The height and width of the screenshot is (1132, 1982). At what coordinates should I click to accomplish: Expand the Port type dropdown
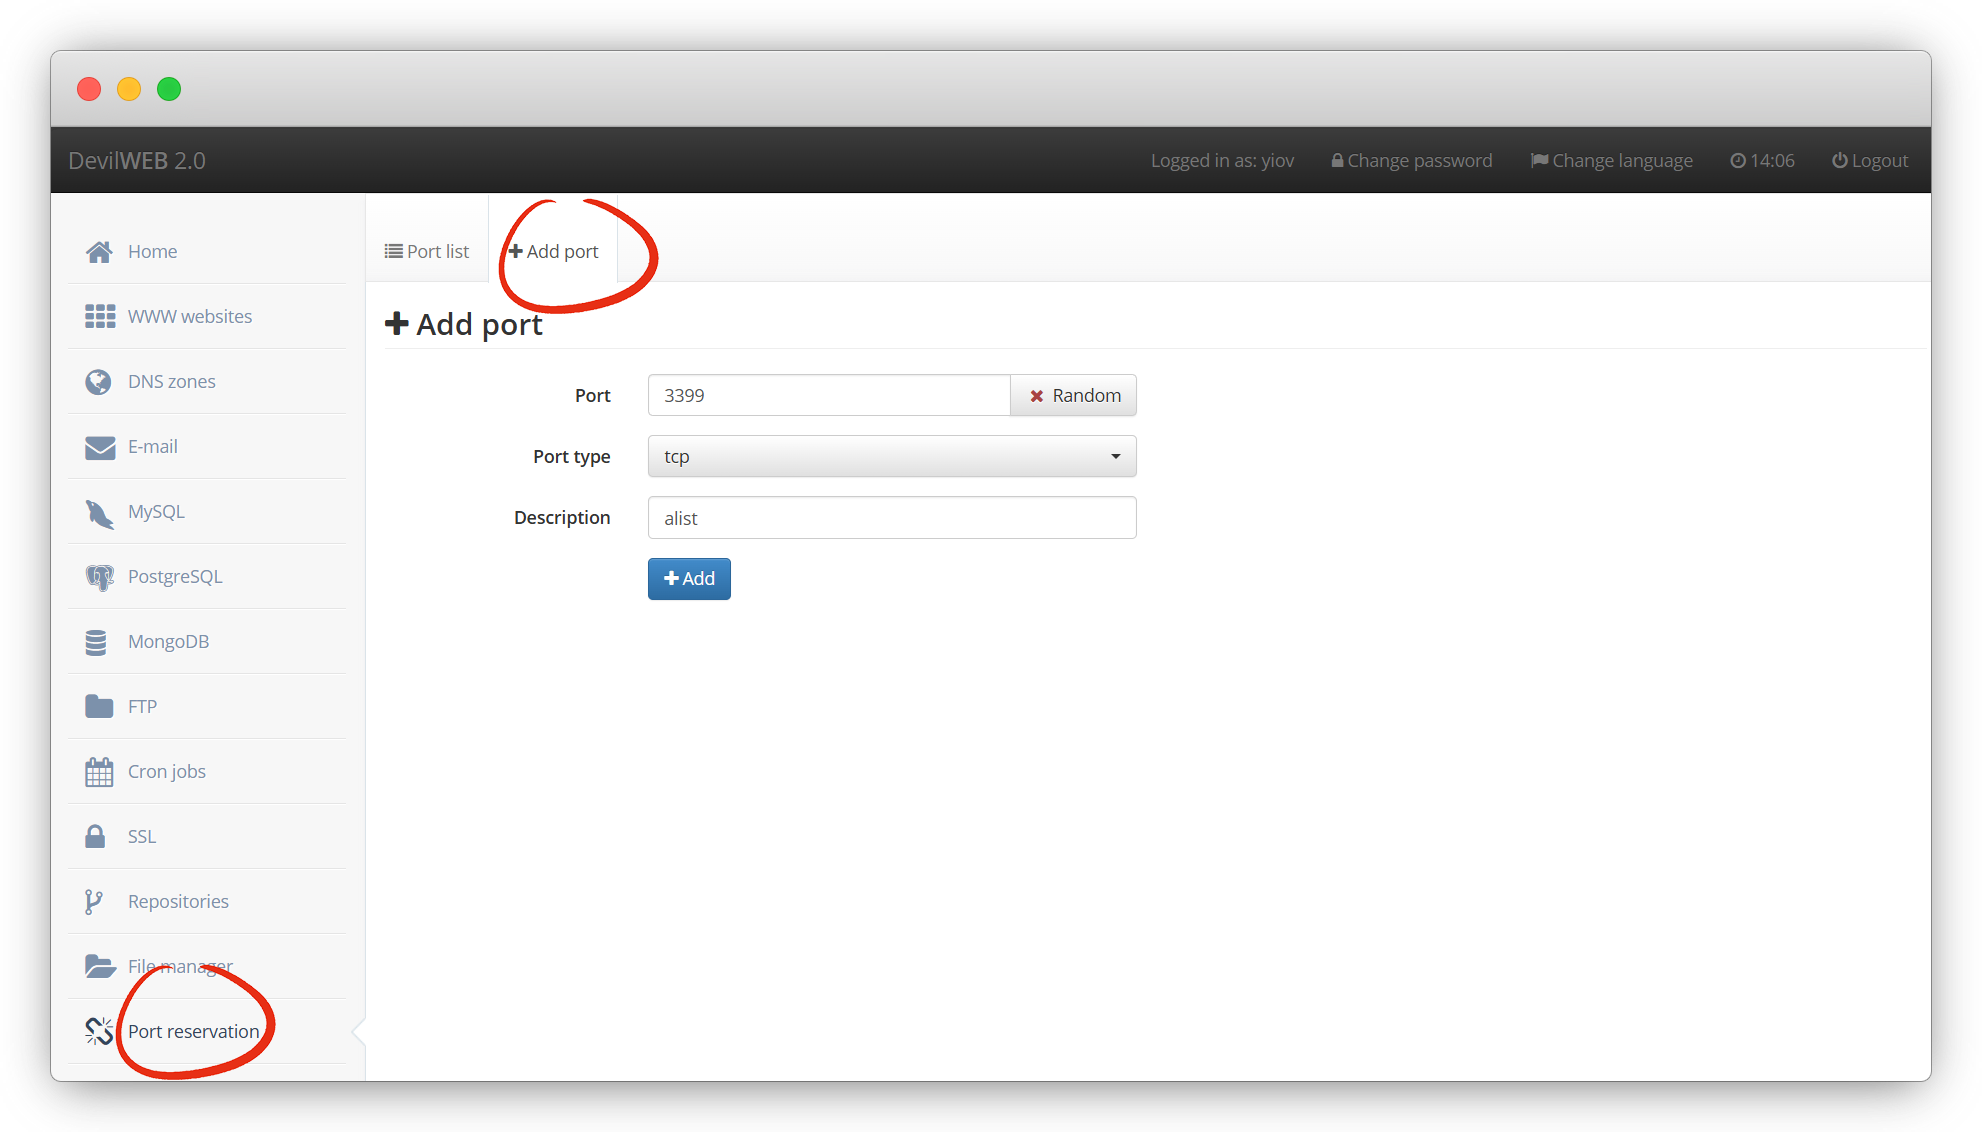891,457
